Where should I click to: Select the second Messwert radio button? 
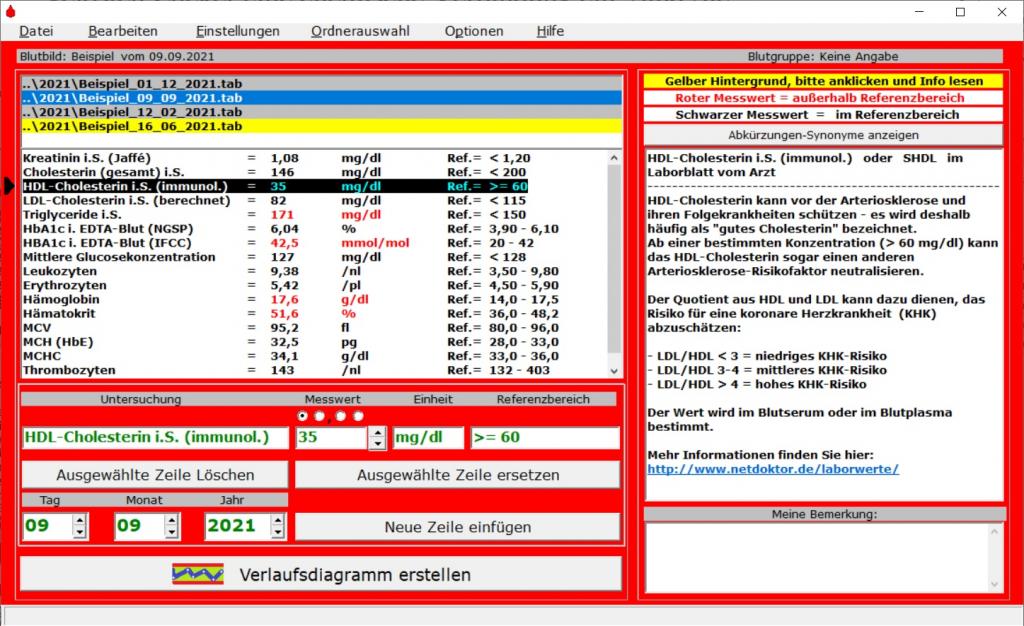(321, 415)
